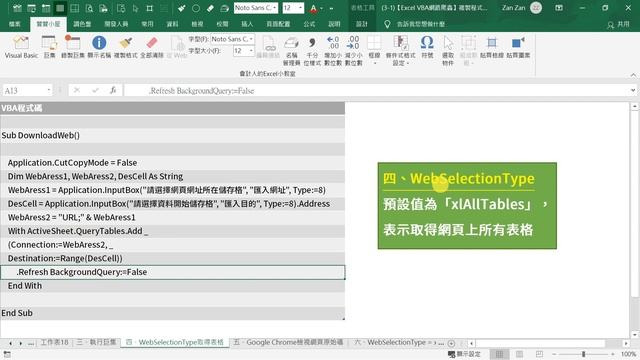Open sheet tab 三、執行巨集
The image size is (640, 360).
click(x=96, y=342)
